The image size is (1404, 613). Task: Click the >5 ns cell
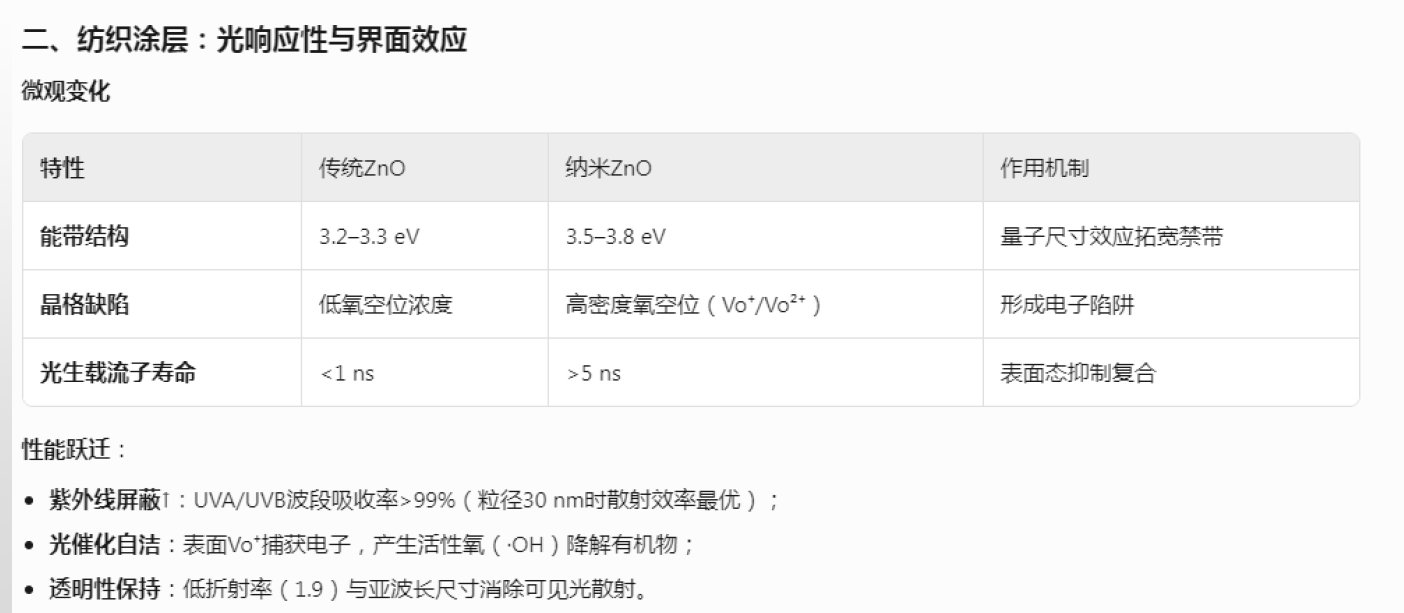click(x=594, y=374)
